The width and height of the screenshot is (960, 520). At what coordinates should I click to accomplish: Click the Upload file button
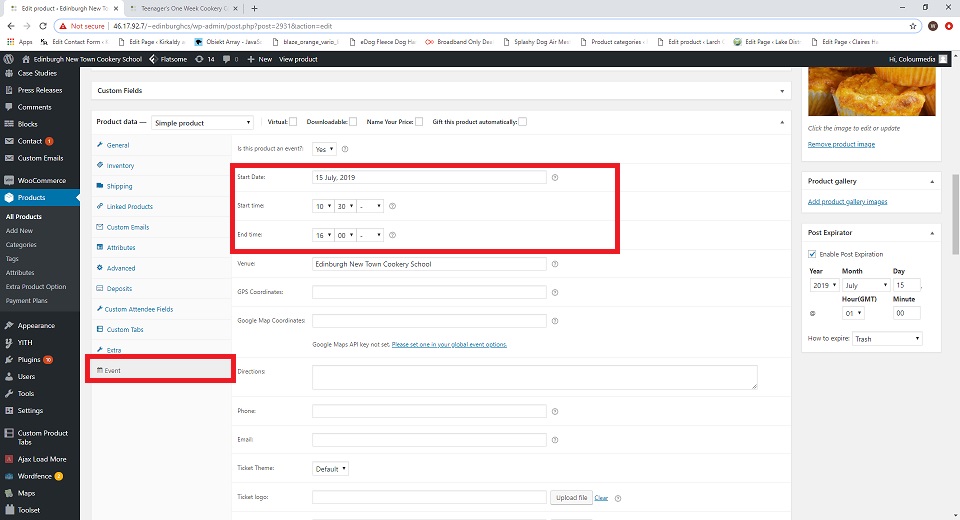pos(570,497)
